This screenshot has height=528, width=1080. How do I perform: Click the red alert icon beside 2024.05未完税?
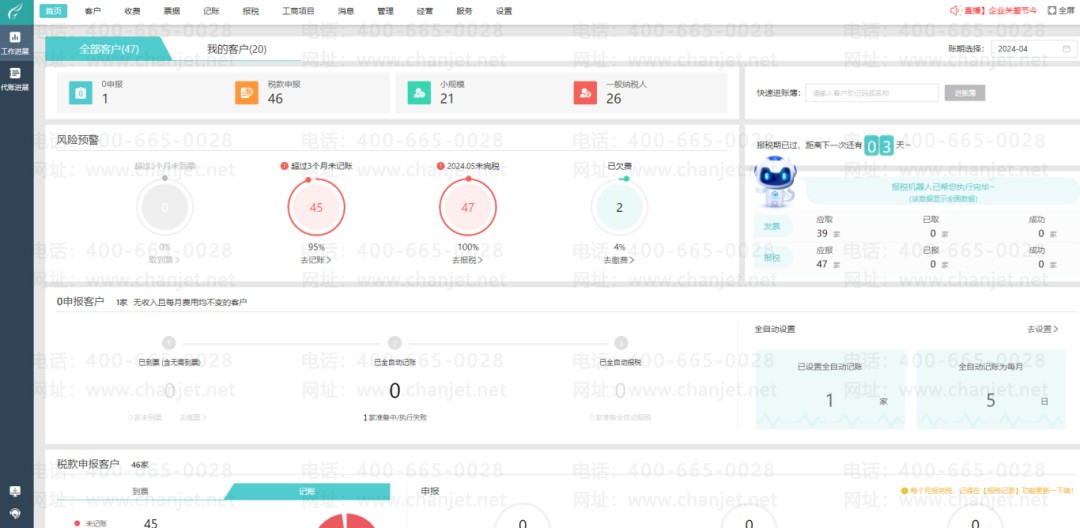(439, 166)
